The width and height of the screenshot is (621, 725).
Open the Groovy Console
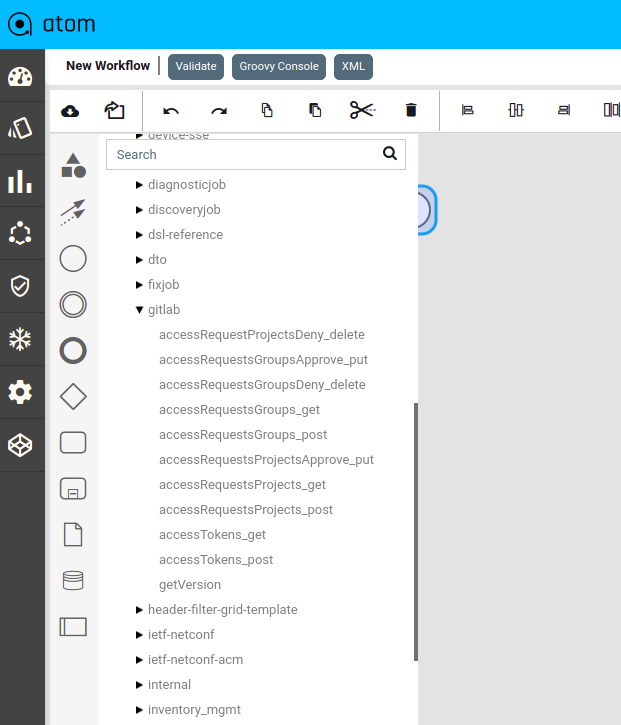279,67
